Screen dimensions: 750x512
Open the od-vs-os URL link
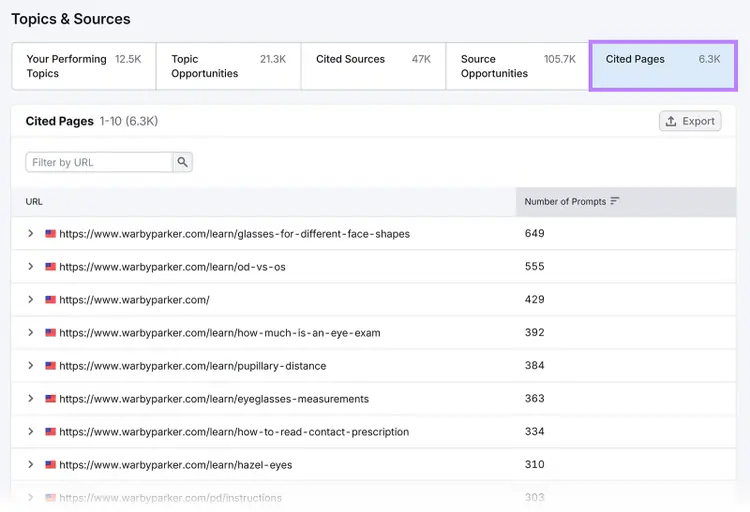[x=172, y=267]
